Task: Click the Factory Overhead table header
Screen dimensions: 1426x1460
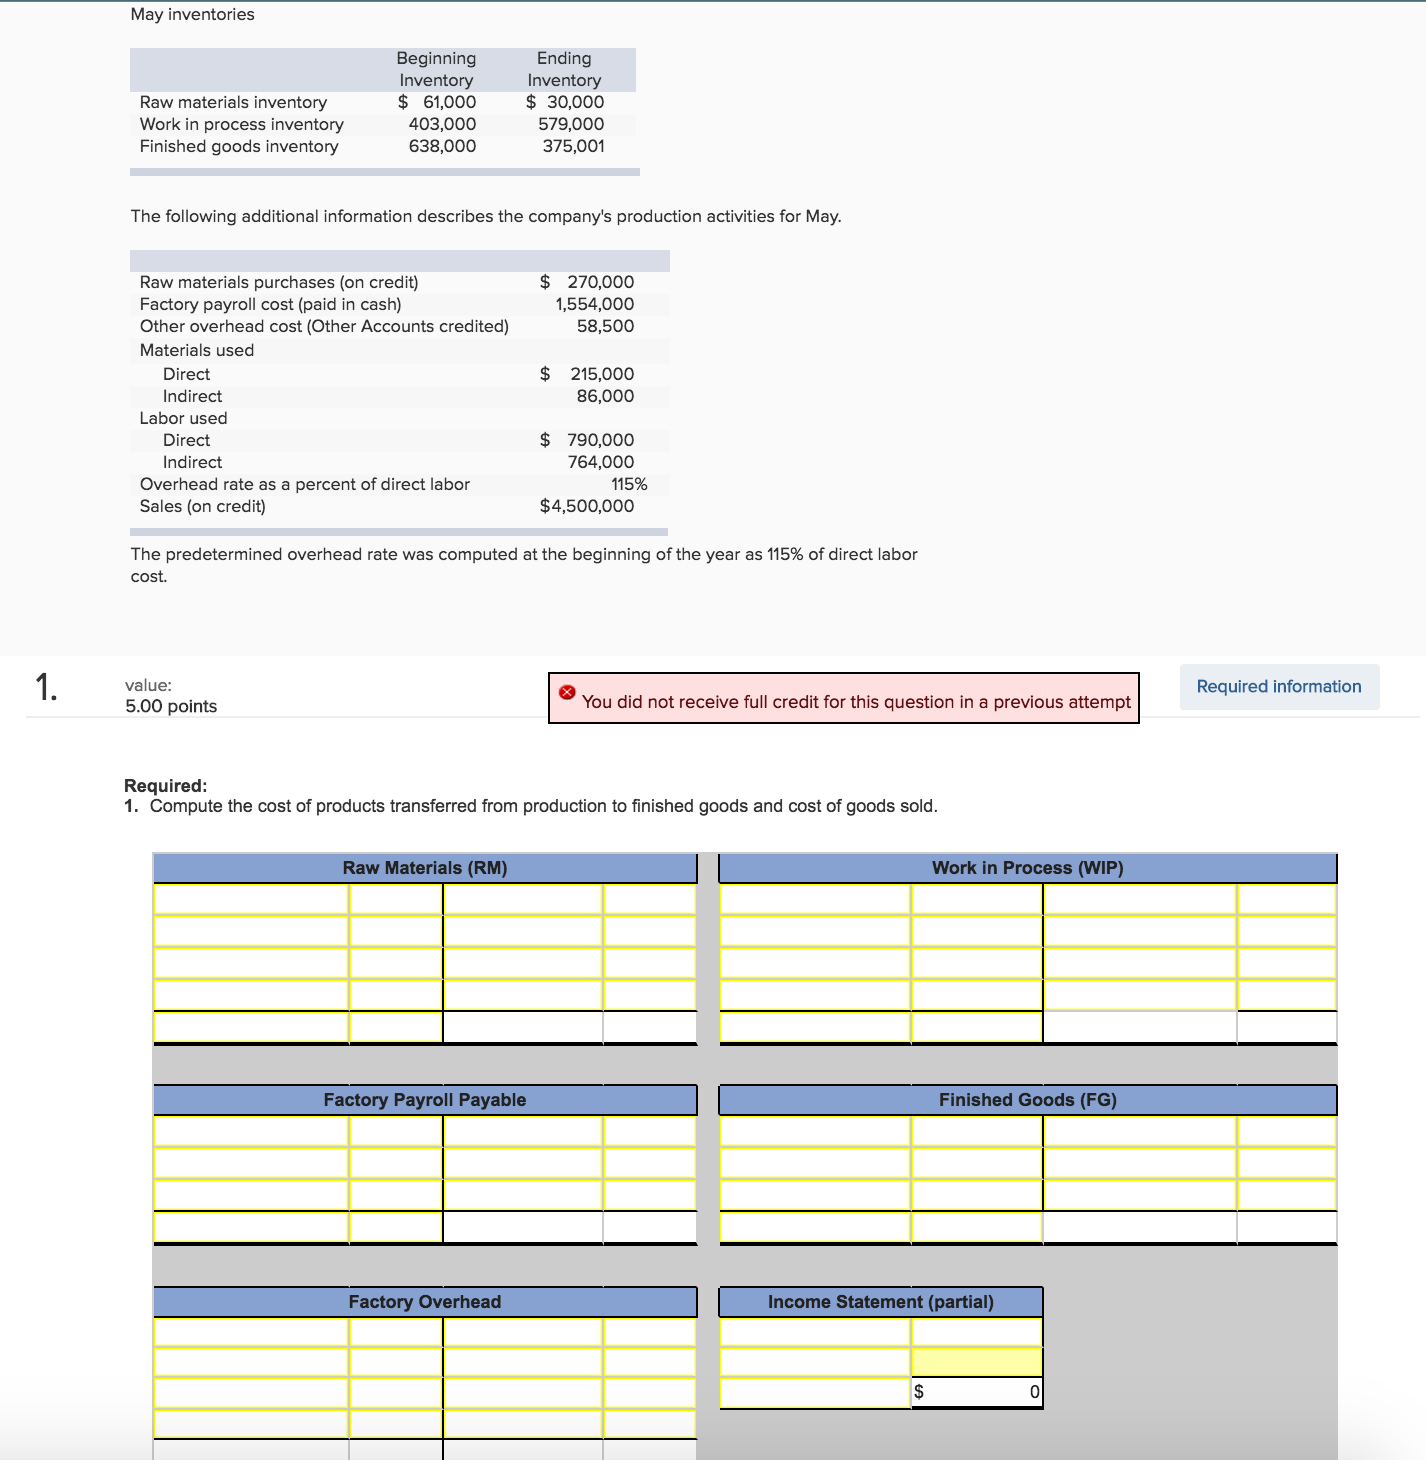Action: pyautogui.click(x=425, y=1302)
